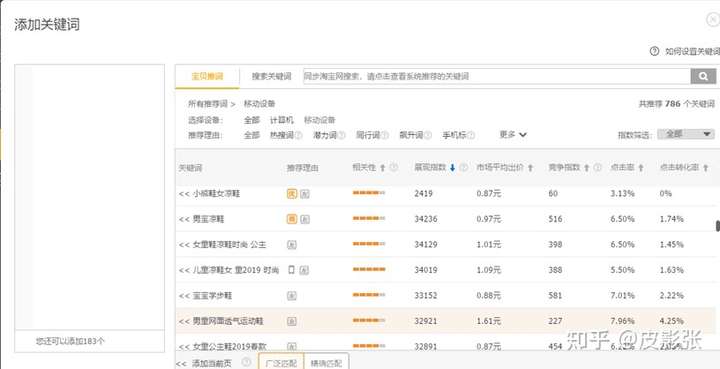Add keyword 宝宝学步鞋 with << arrow
This screenshot has width=720, height=369.
pyautogui.click(x=184, y=296)
